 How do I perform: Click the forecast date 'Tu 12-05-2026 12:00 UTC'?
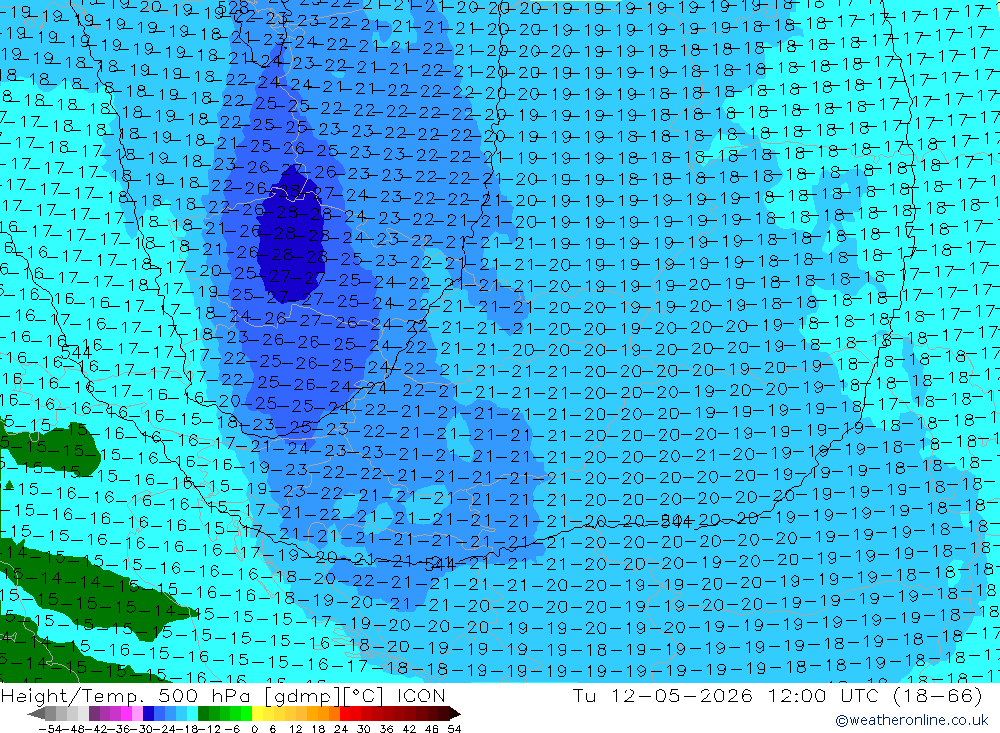pos(725,695)
